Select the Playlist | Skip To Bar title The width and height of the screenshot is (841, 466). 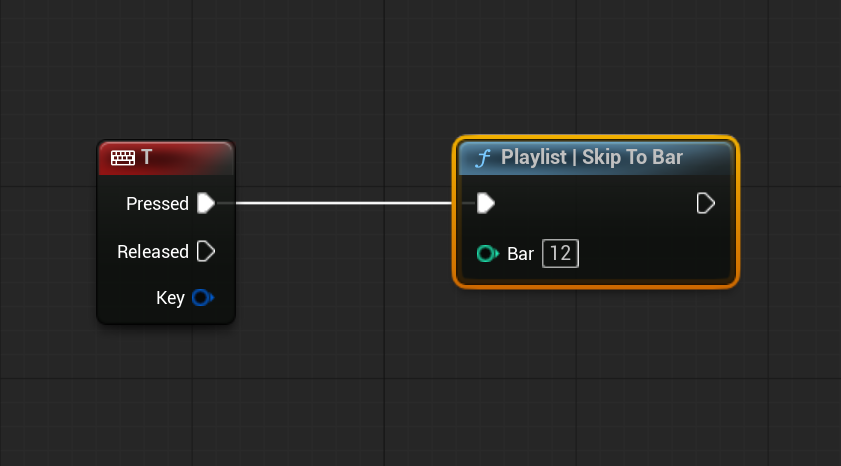pyautogui.click(x=591, y=158)
